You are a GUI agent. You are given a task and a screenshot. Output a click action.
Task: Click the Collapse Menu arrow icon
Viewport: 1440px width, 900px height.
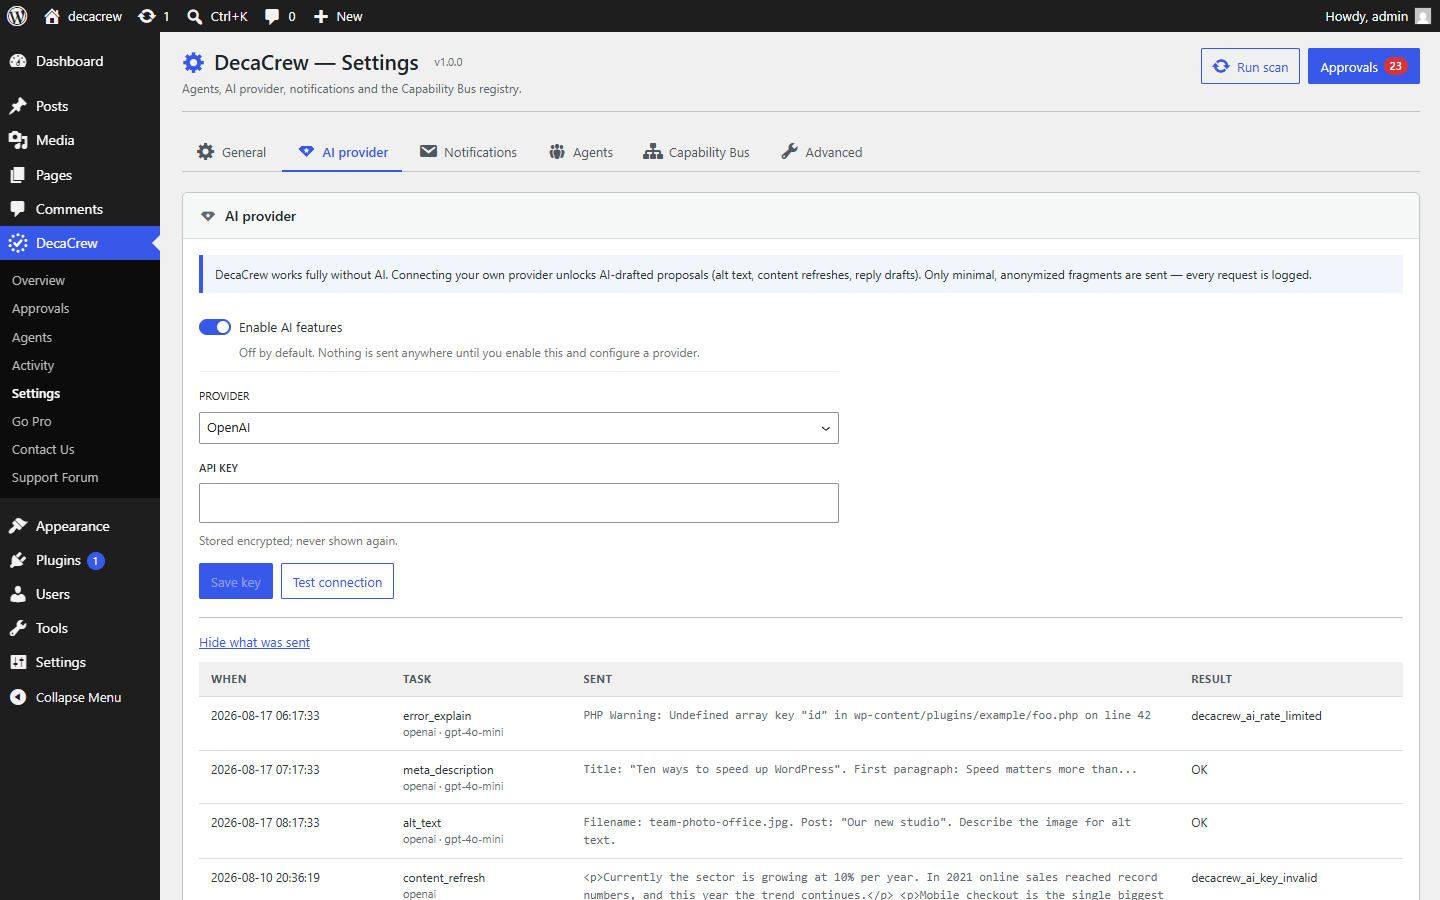tap(18, 697)
